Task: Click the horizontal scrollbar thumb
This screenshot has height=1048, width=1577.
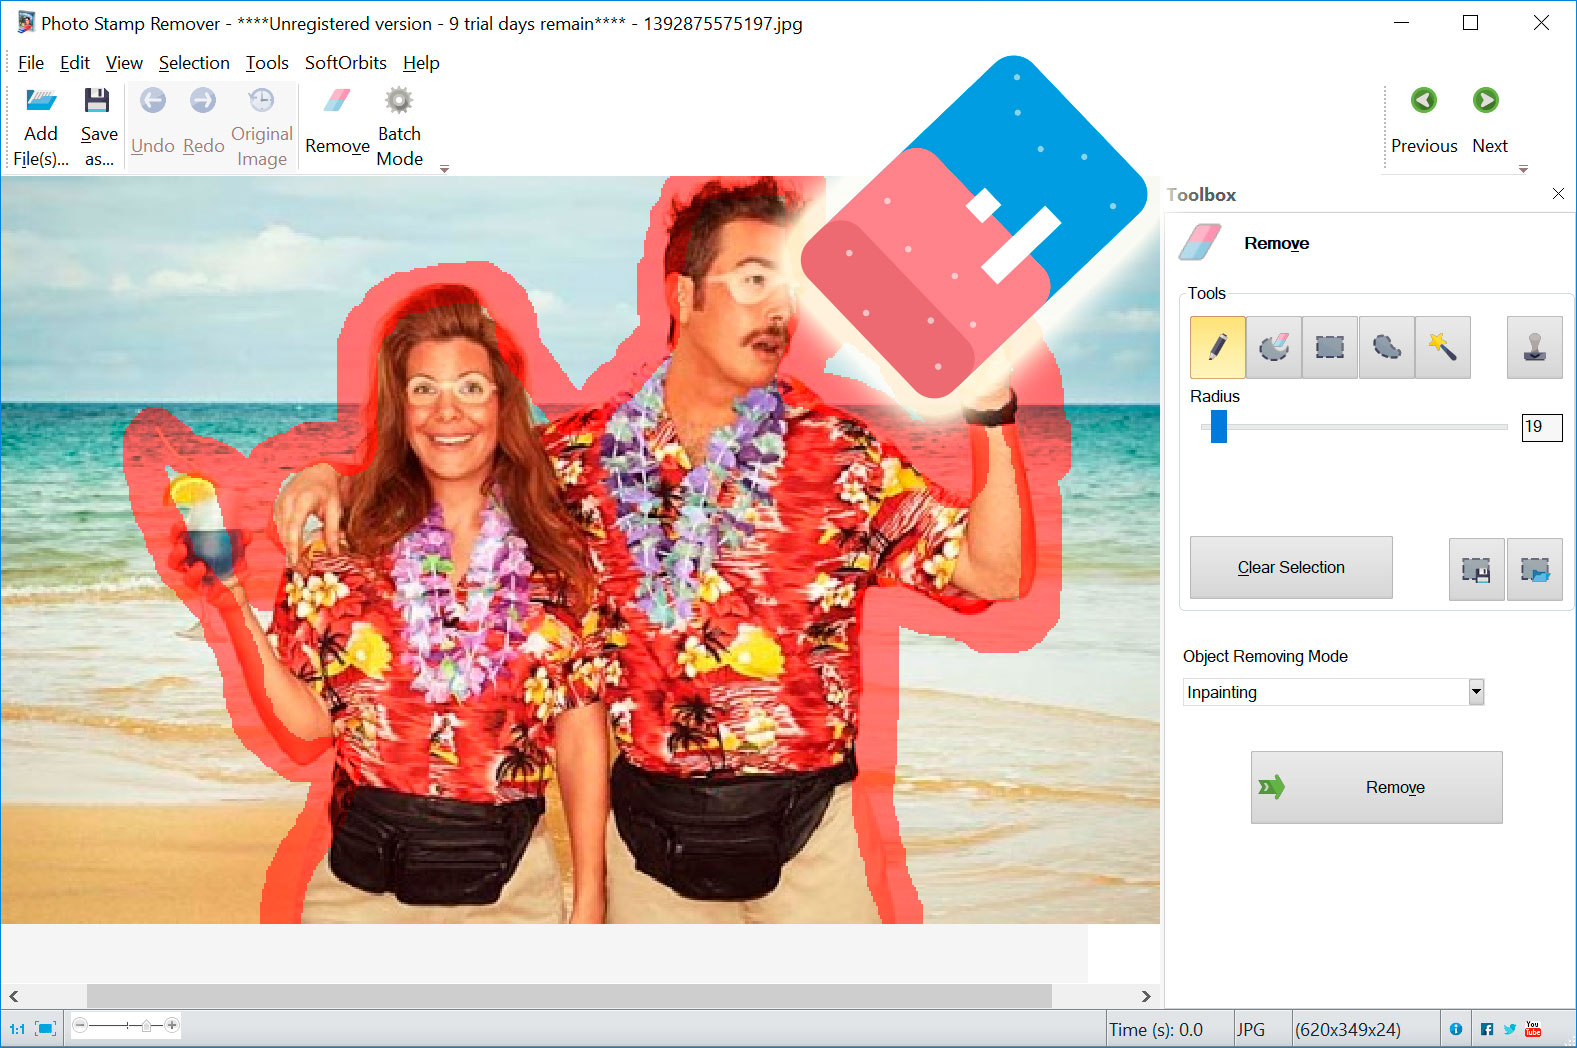Action: click(x=569, y=996)
